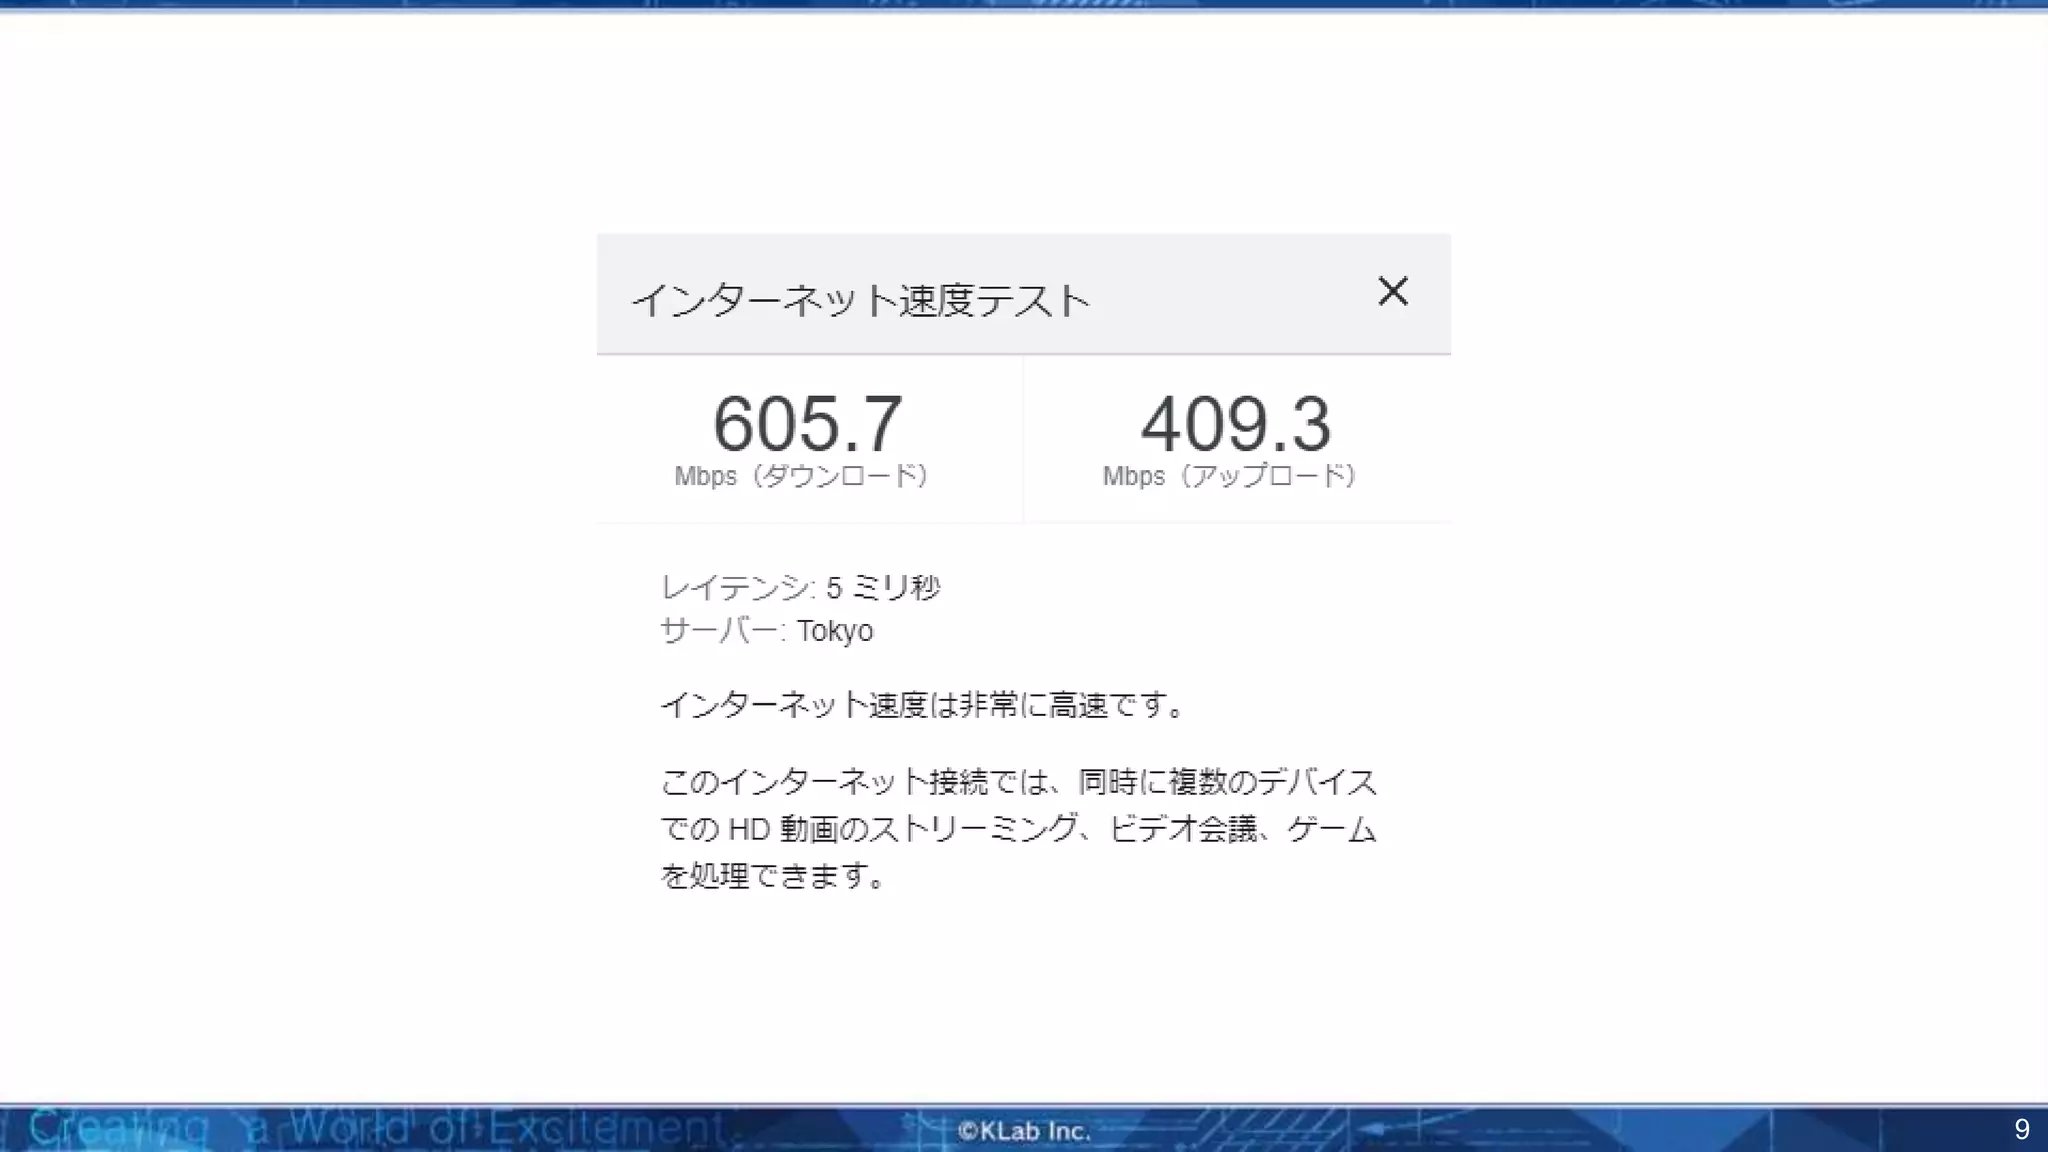Click the を処理できます。 final line
This screenshot has height=1152, width=2048.
772,876
